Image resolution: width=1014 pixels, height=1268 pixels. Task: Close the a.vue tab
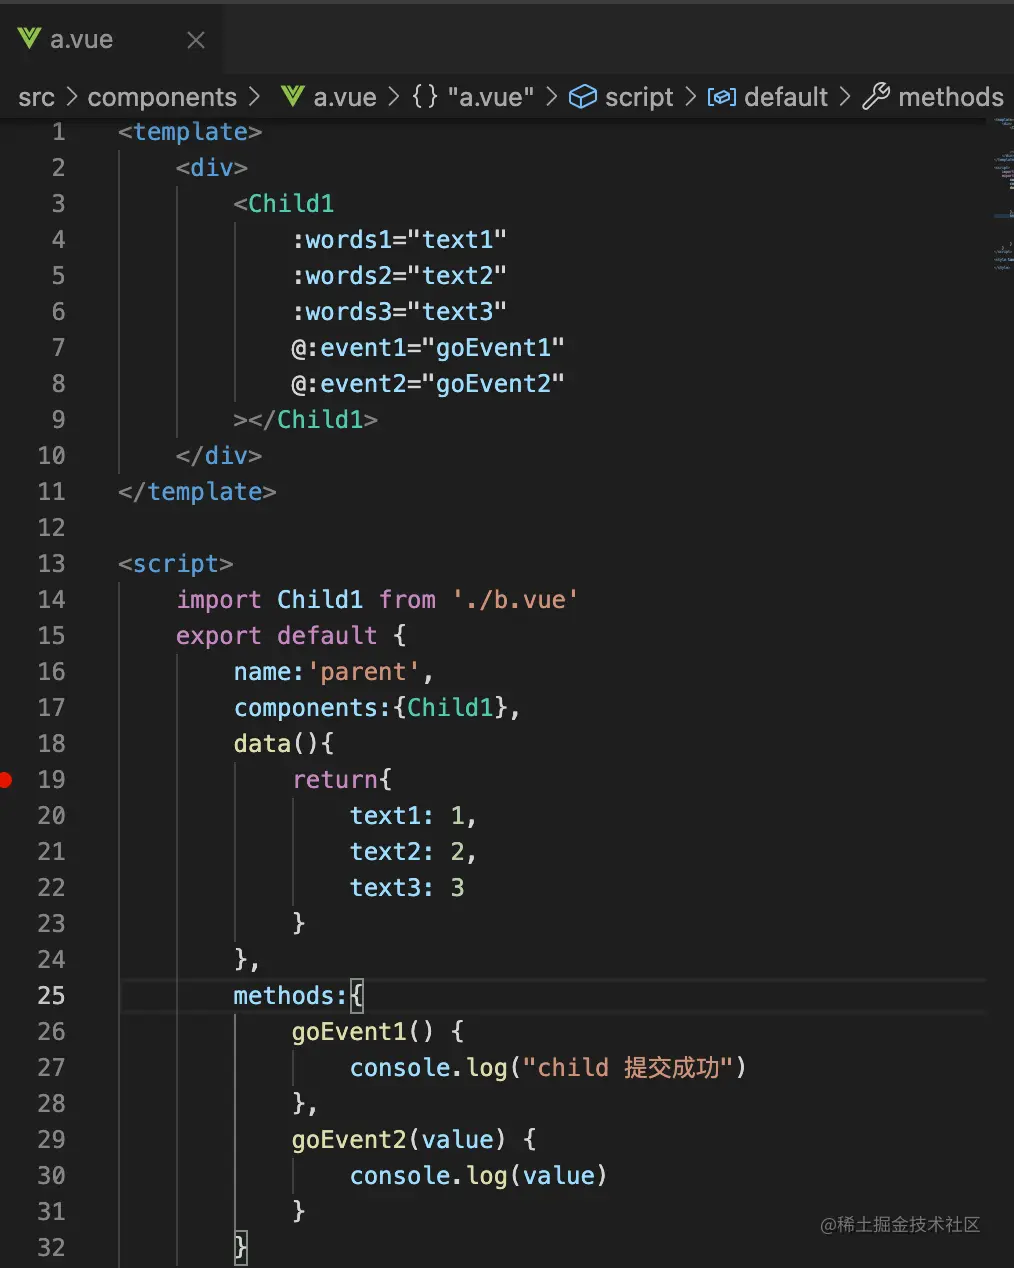[x=196, y=40]
